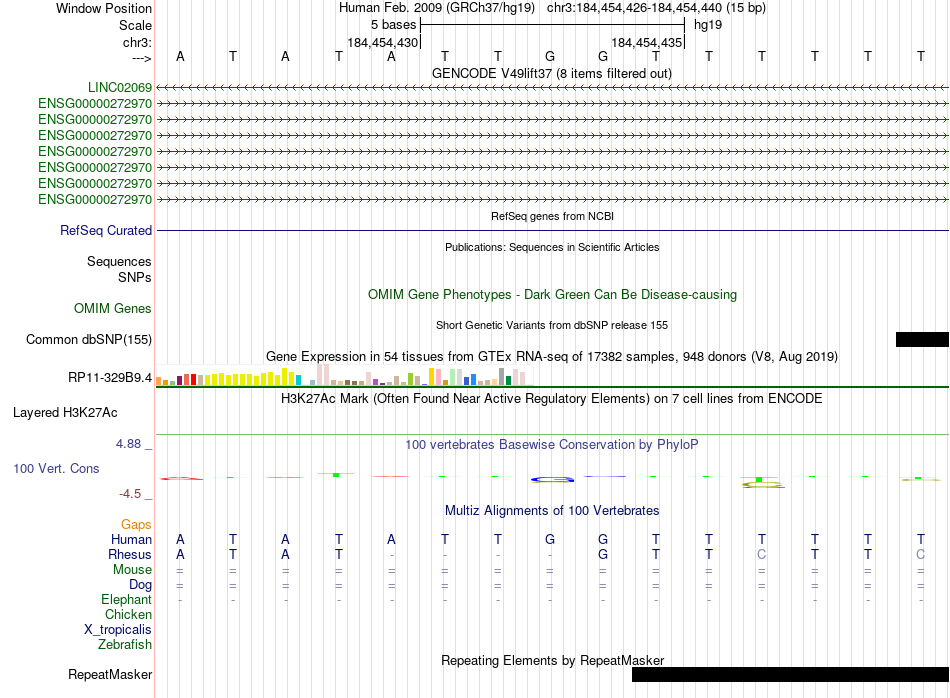950x698 pixels.
Task: Click the Zebrafish alignment row label
Action: [x=125, y=645]
